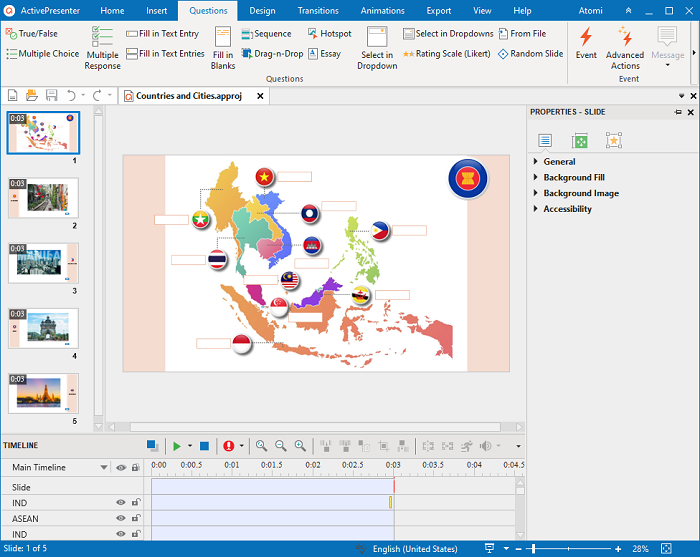Redo the last action
Viewport: 700px width, 557px height.
pos(97,95)
